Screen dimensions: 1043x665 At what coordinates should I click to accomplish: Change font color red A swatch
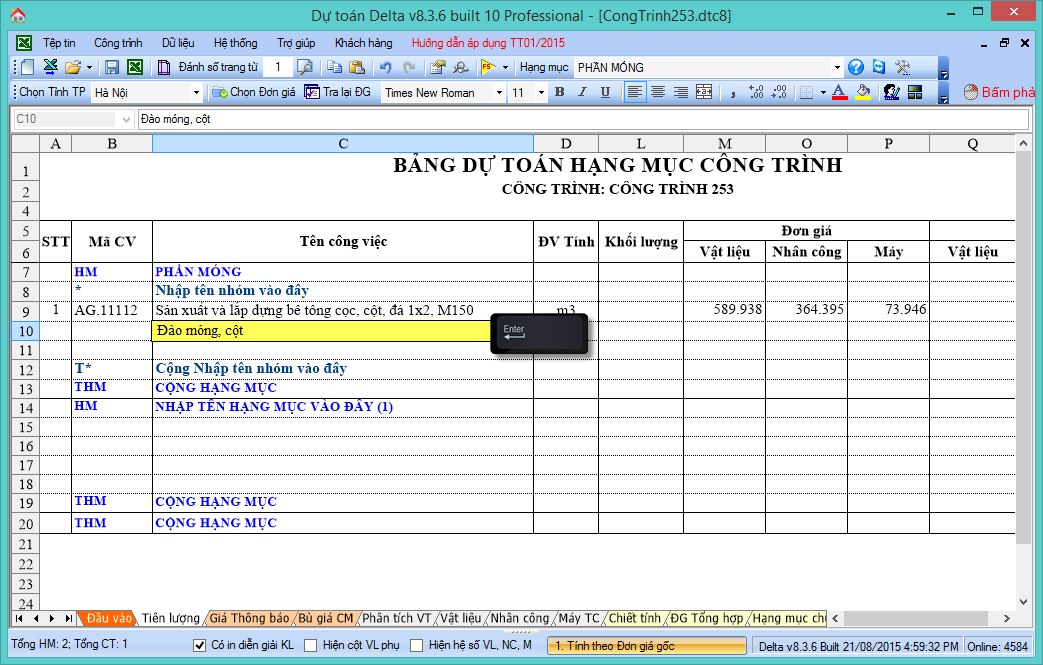[x=839, y=92]
